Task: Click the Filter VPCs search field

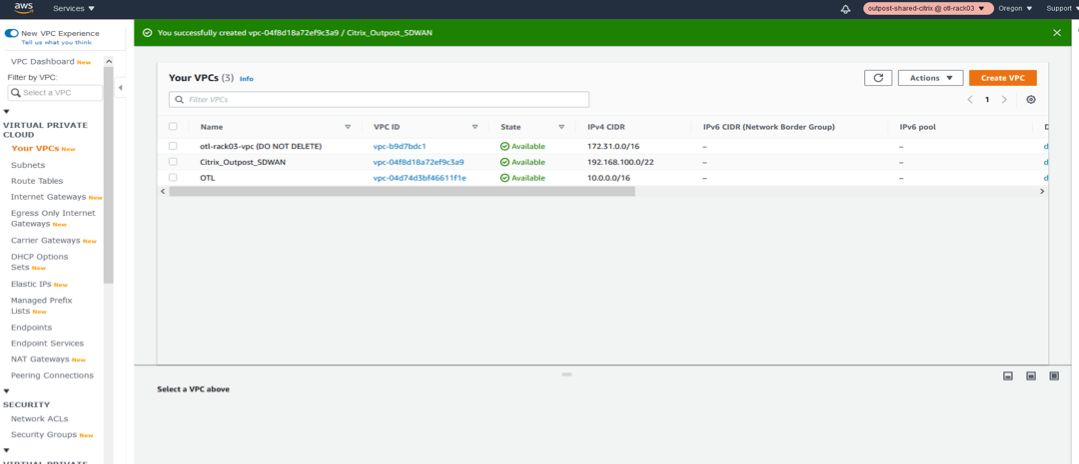Action: (378, 99)
